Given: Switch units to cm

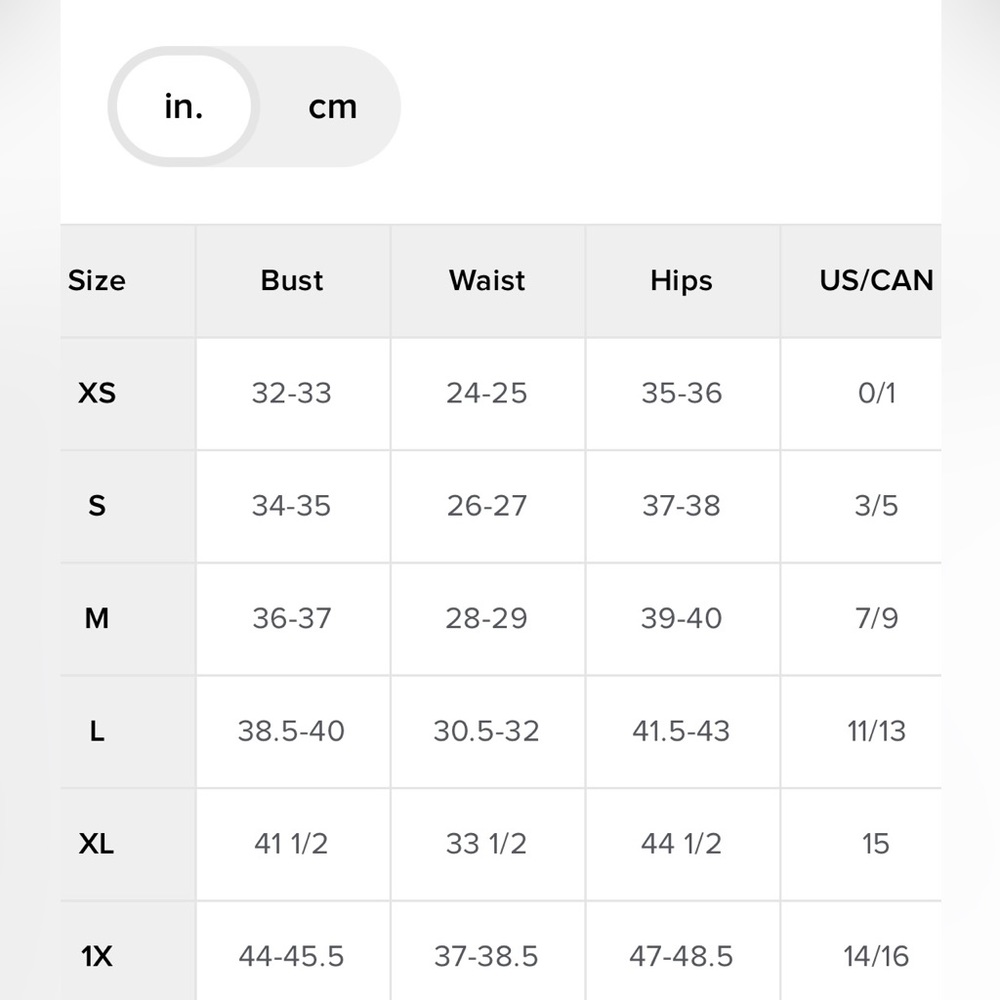Looking at the screenshot, I should 332,107.
